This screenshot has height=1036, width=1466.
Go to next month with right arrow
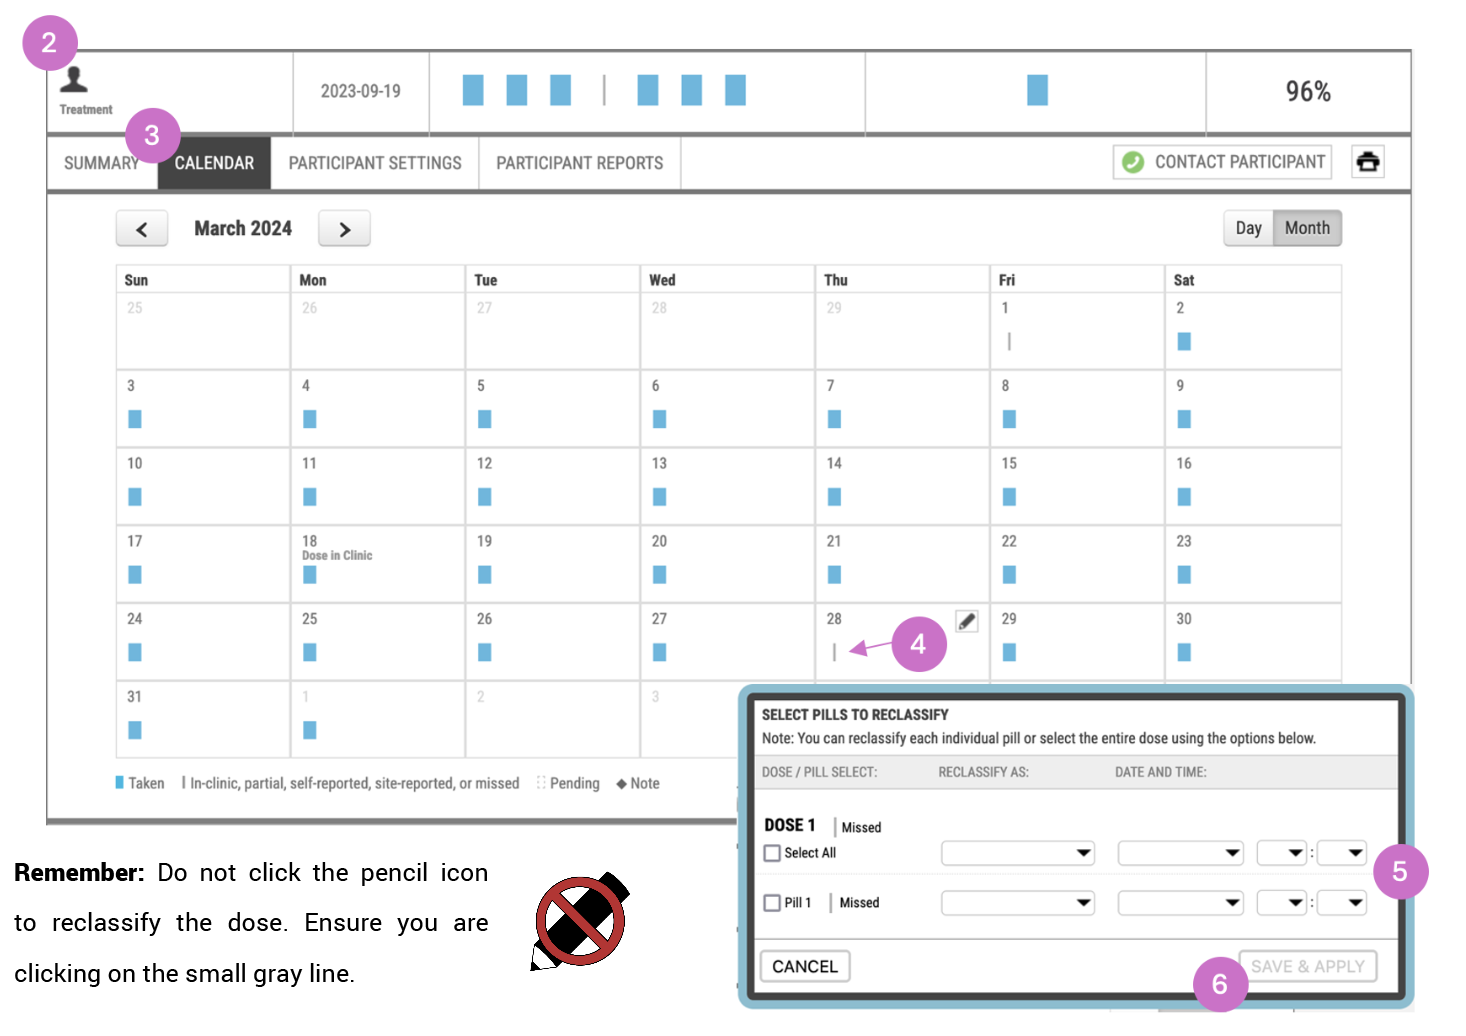pyautogui.click(x=344, y=229)
